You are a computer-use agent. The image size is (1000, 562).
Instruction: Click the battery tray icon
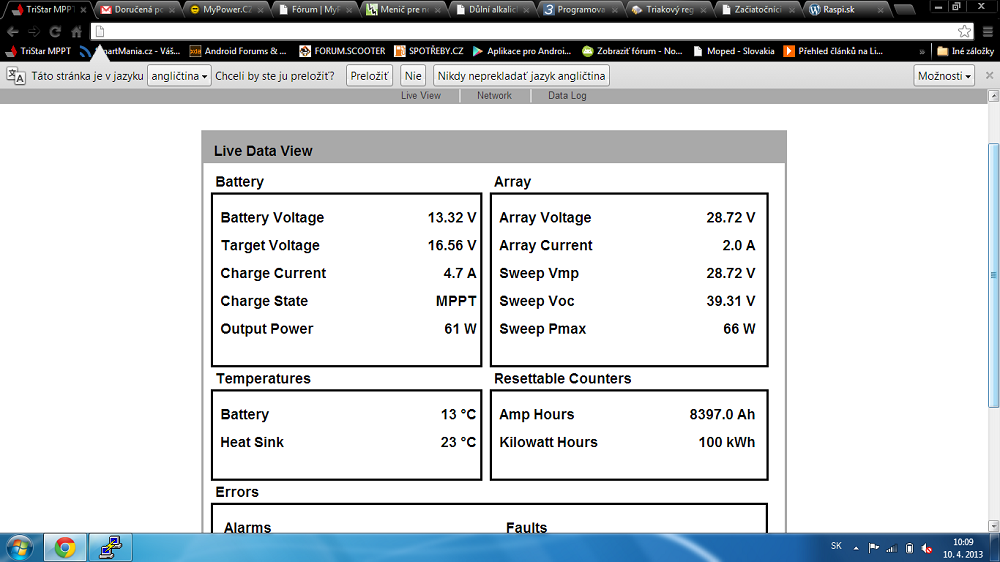click(909, 549)
